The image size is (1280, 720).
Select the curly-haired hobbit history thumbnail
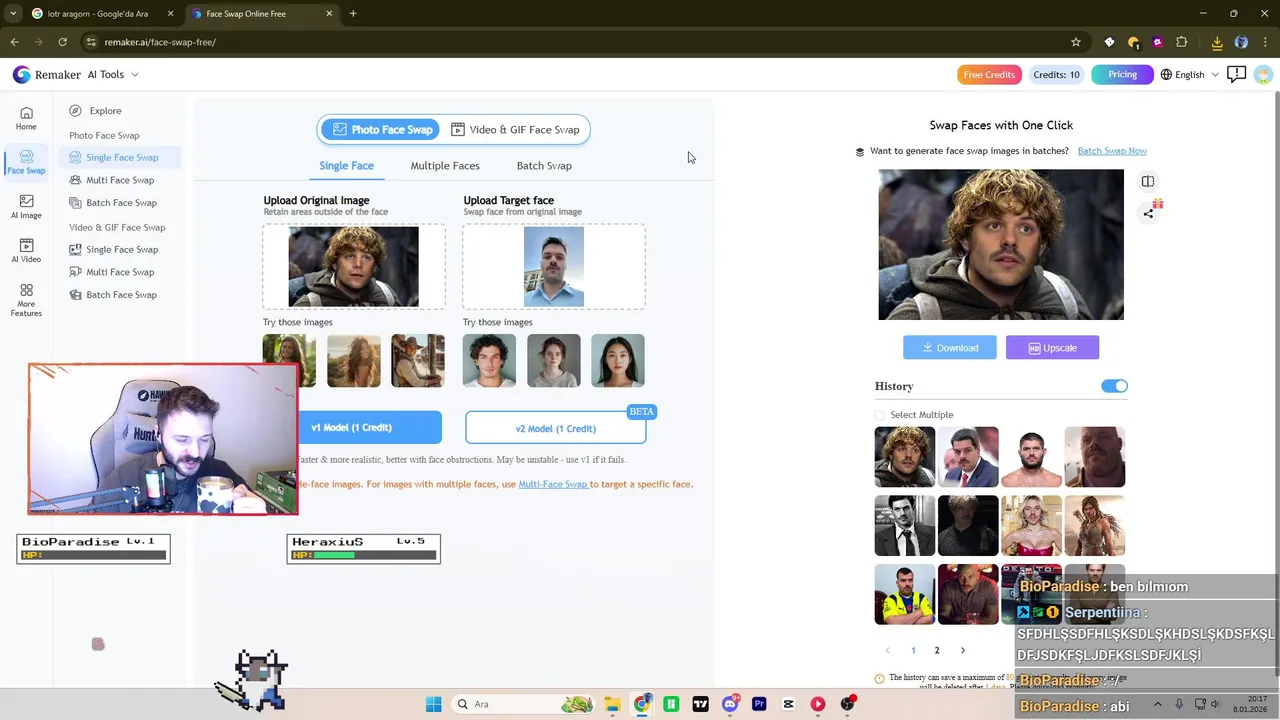(x=905, y=457)
